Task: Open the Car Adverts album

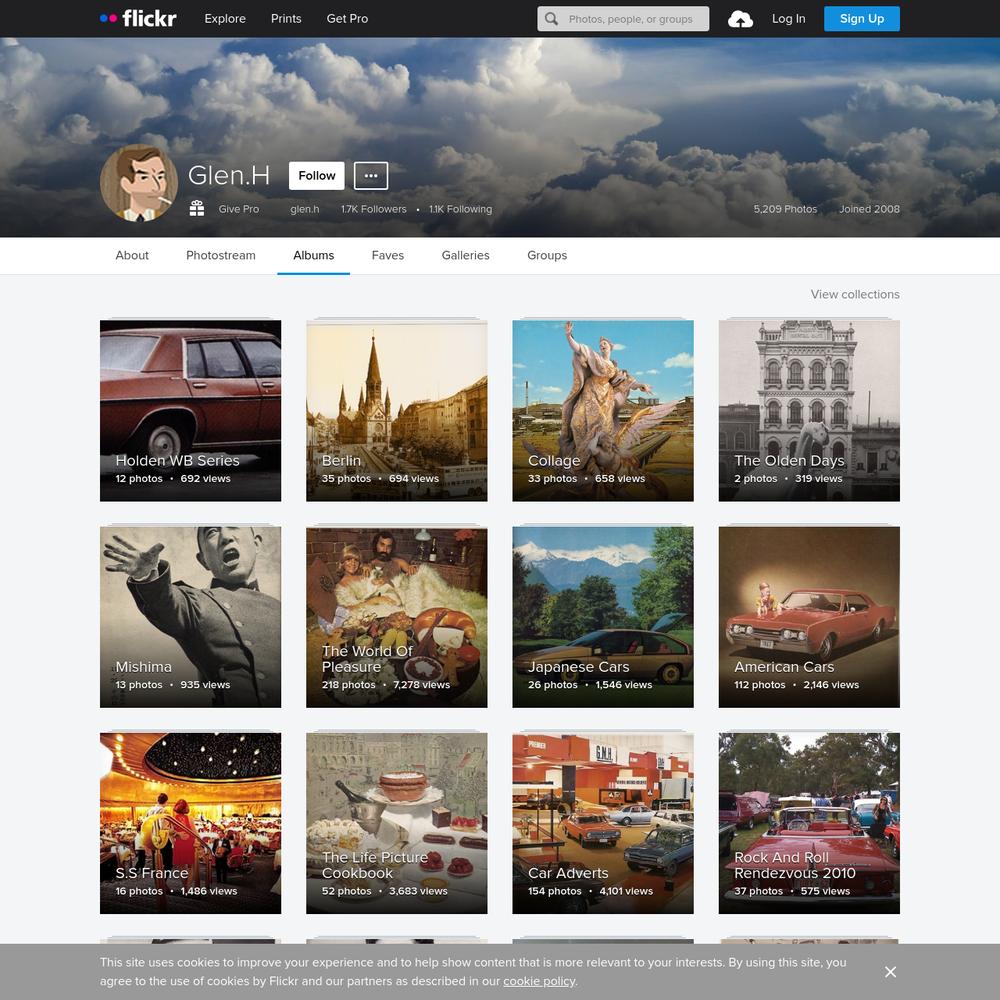Action: pos(603,823)
